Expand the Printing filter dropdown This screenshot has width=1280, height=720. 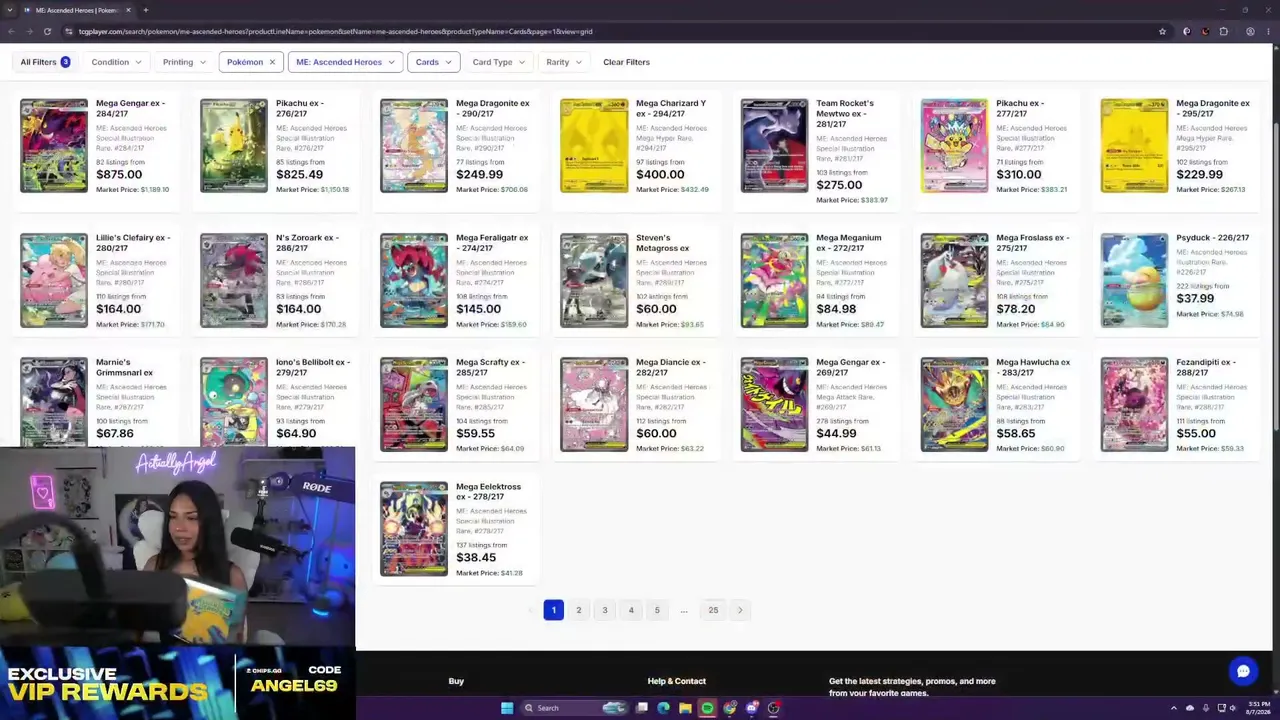(x=184, y=62)
